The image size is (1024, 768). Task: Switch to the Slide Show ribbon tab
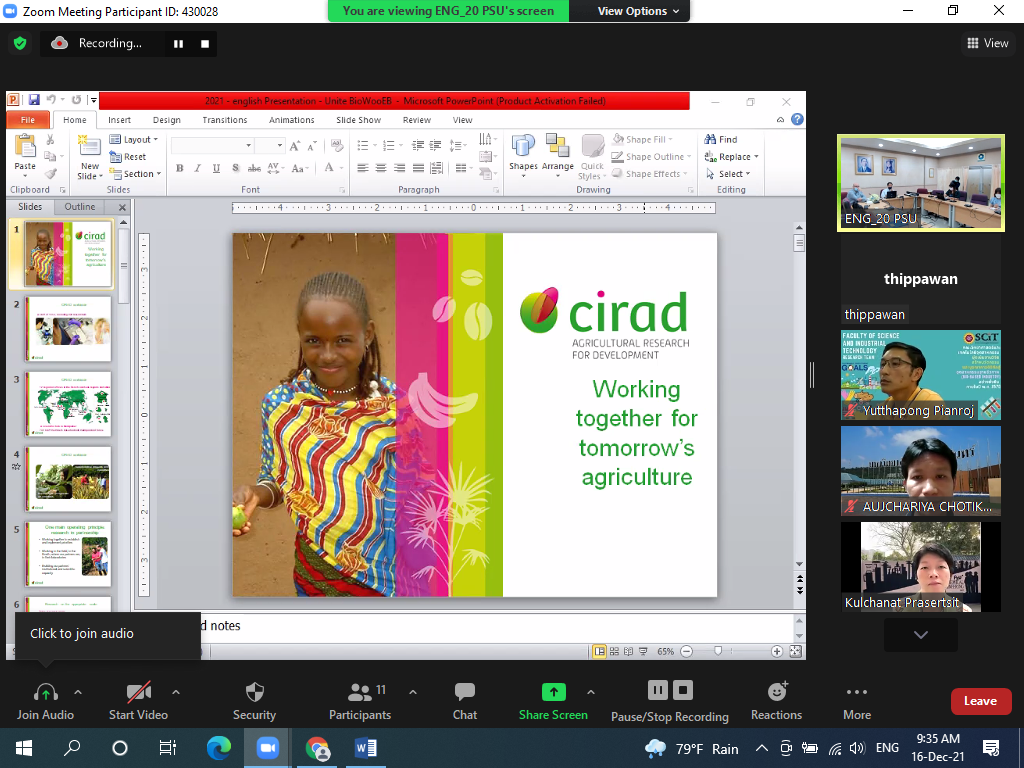click(x=359, y=120)
